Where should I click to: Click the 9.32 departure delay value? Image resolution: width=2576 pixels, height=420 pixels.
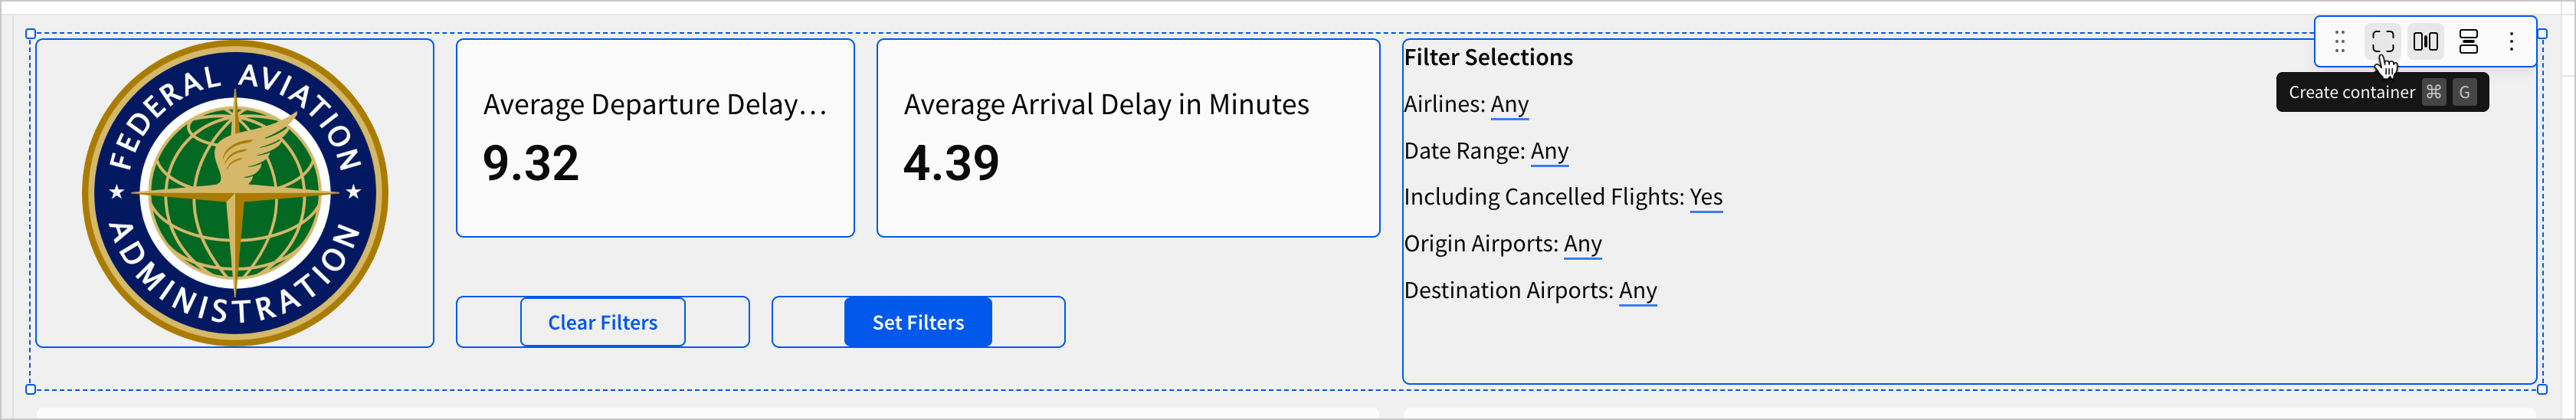pos(531,163)
